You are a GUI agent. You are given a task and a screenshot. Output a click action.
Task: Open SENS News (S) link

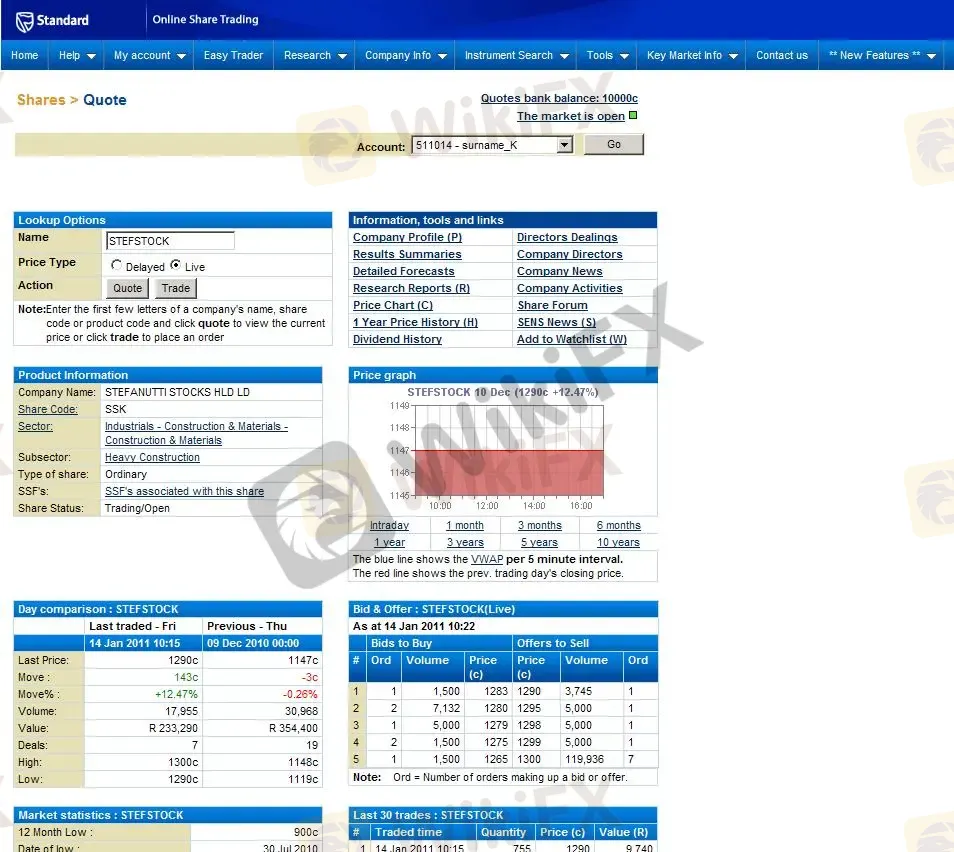[x=557, y=322]
